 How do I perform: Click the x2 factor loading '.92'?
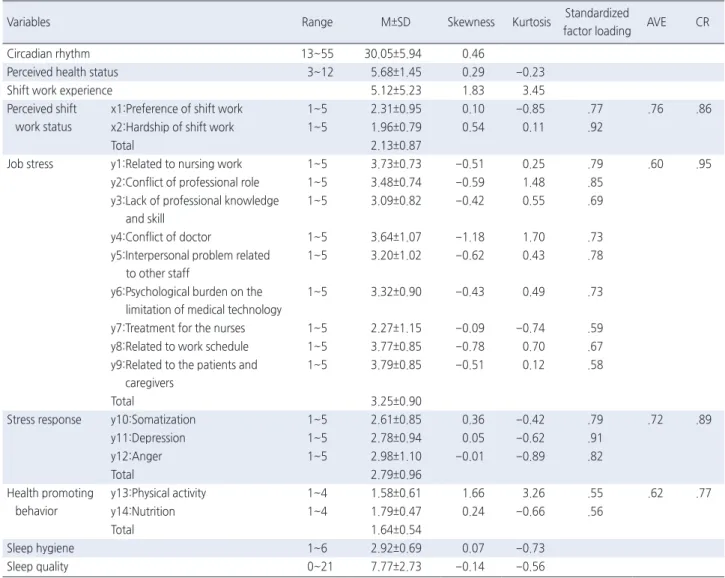pyautogui.click(x=596, y=127)
